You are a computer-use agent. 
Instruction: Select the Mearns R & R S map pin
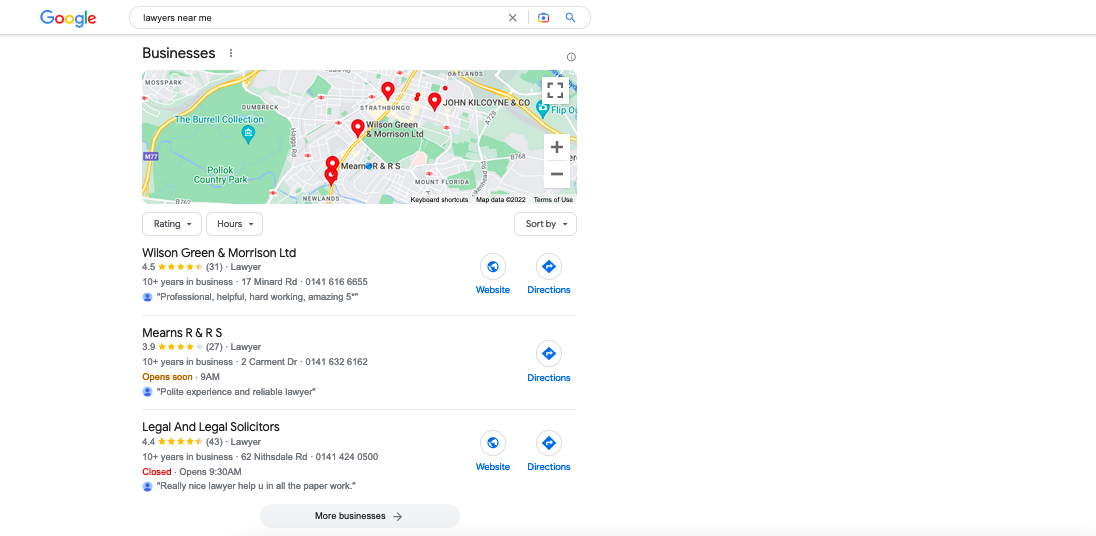click(x=332, y=166)
